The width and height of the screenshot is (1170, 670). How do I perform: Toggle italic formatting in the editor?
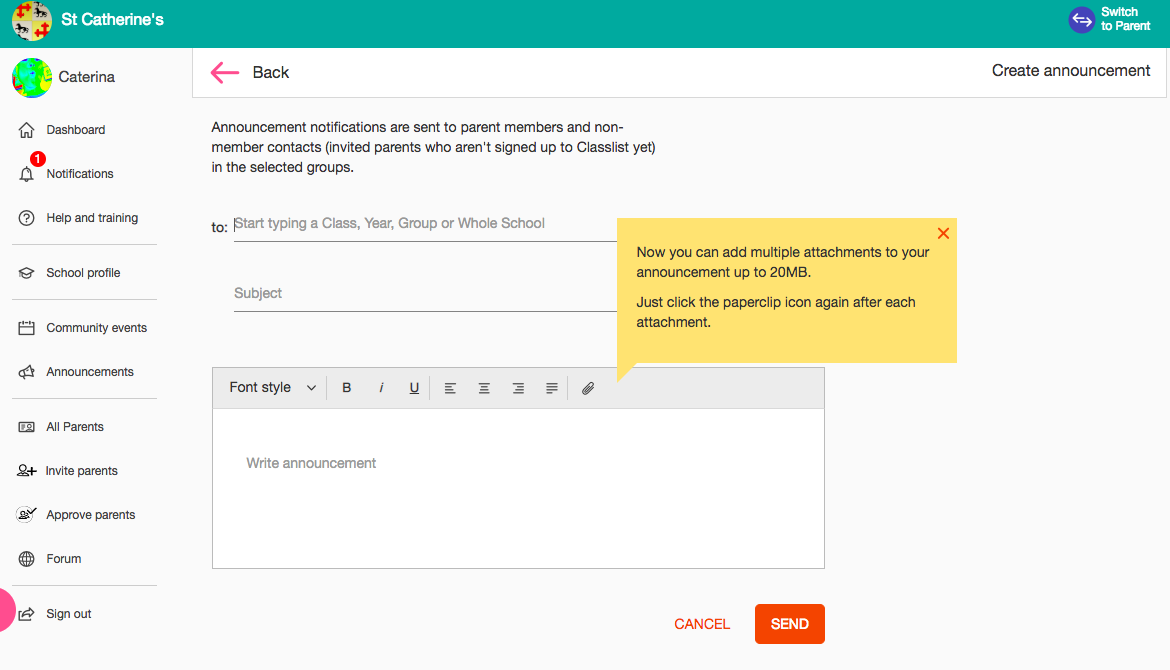pos(381,388)
